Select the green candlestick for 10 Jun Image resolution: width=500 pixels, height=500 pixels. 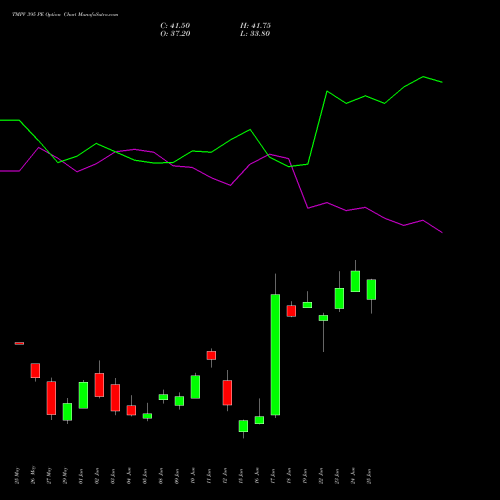[195, 387]
